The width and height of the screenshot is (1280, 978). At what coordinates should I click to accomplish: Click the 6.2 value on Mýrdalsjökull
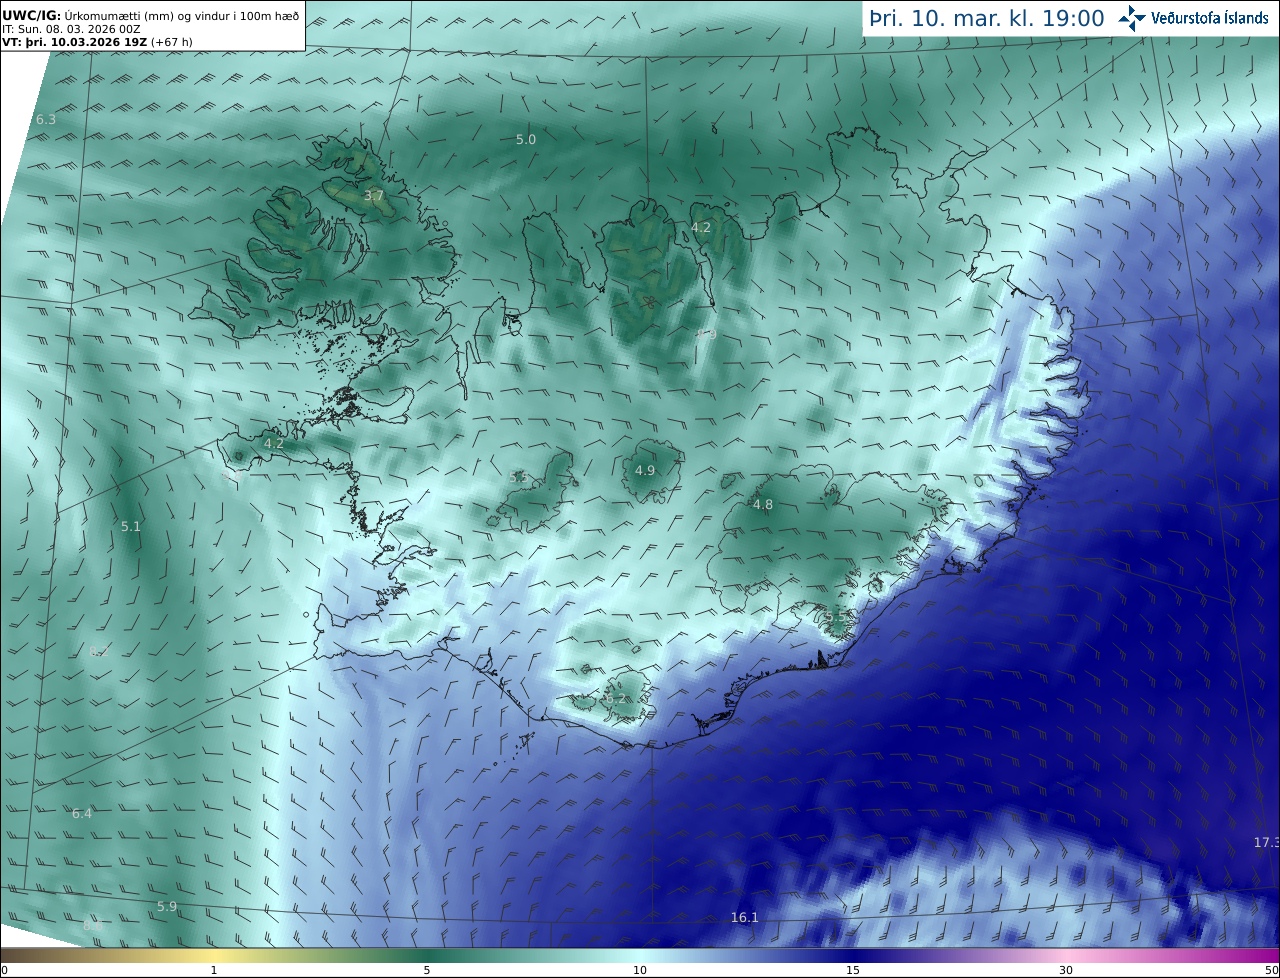click(x=617, y=698)
